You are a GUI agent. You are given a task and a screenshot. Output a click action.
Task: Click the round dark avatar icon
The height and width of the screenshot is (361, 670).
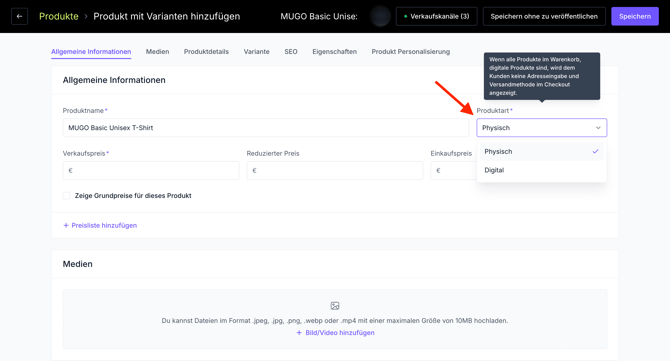(380, 16)
